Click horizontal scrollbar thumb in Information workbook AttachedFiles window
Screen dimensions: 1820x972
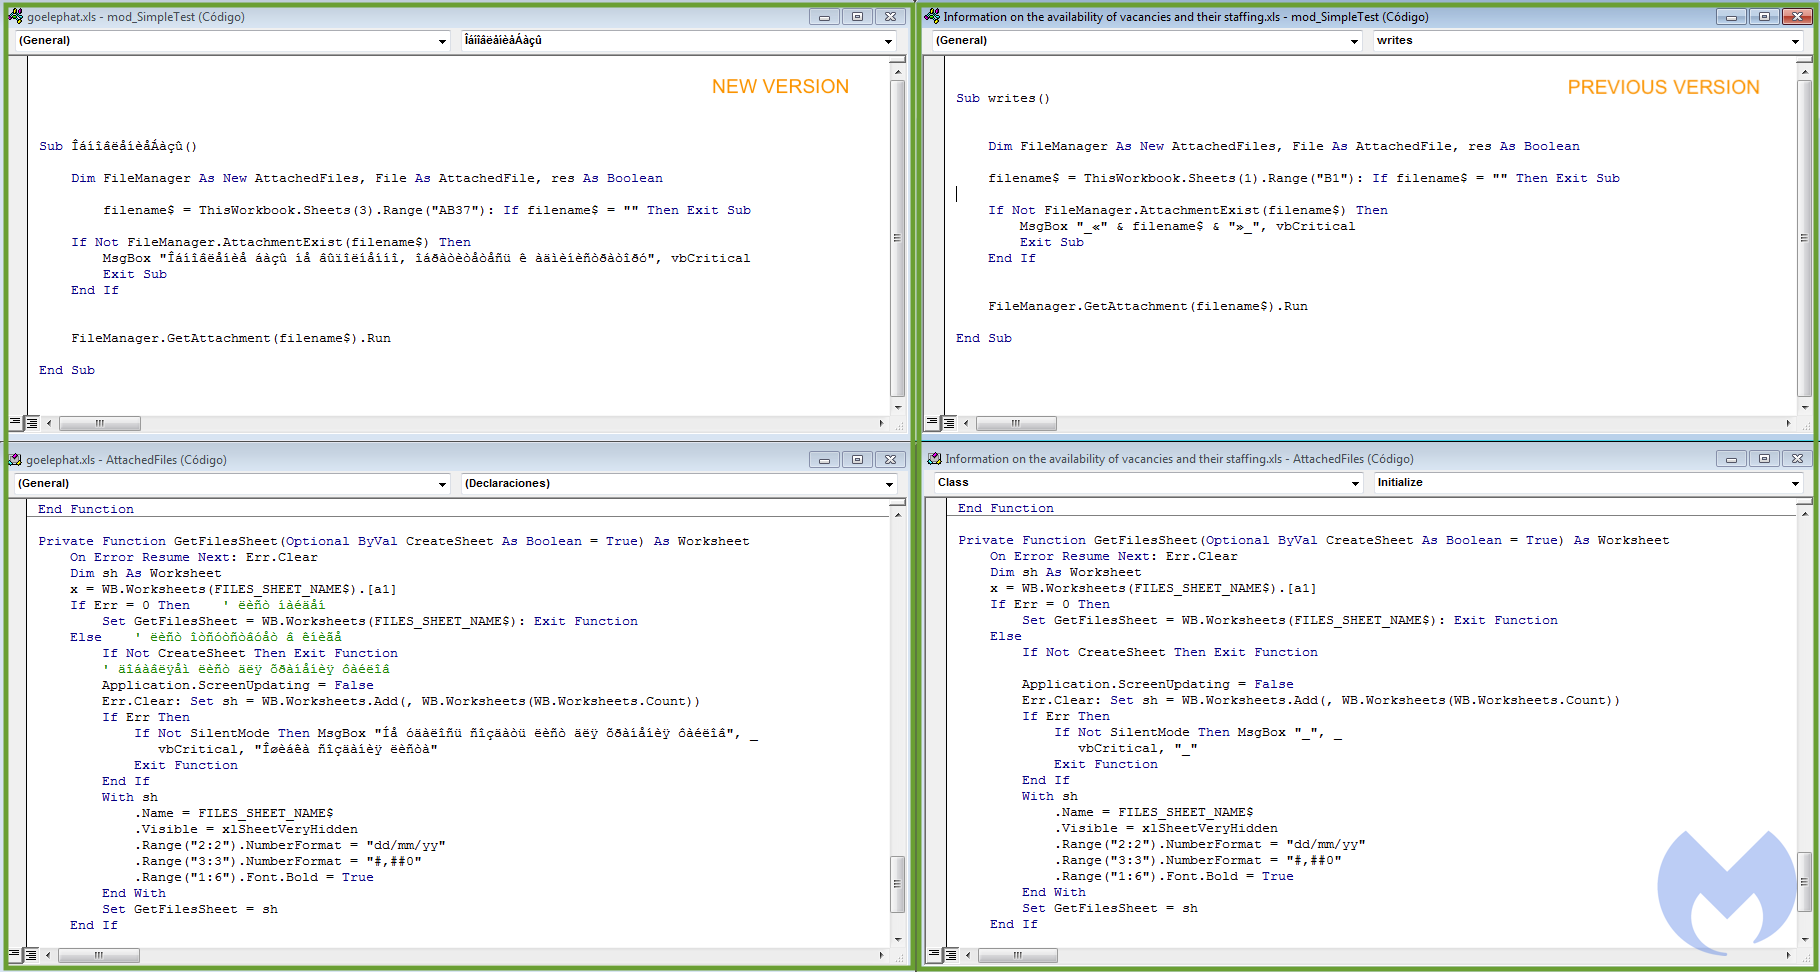point(1018,955)
